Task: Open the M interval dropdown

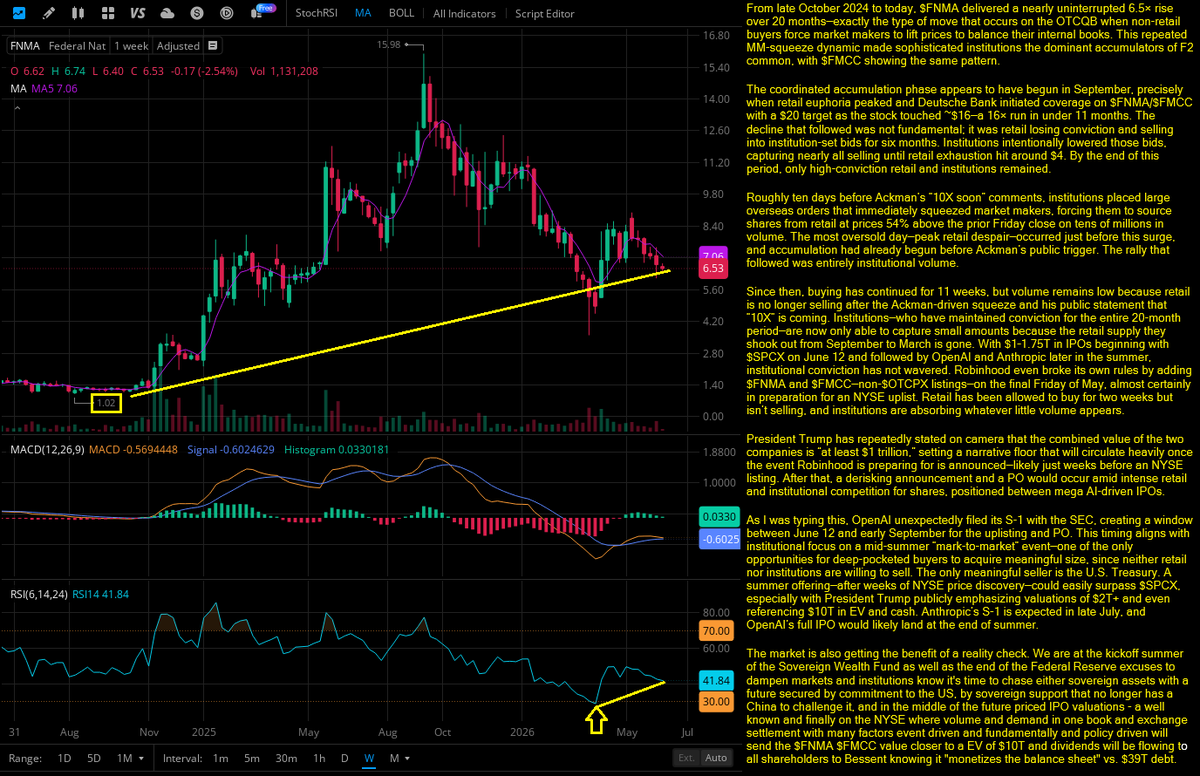Action: tap(399, 759)
